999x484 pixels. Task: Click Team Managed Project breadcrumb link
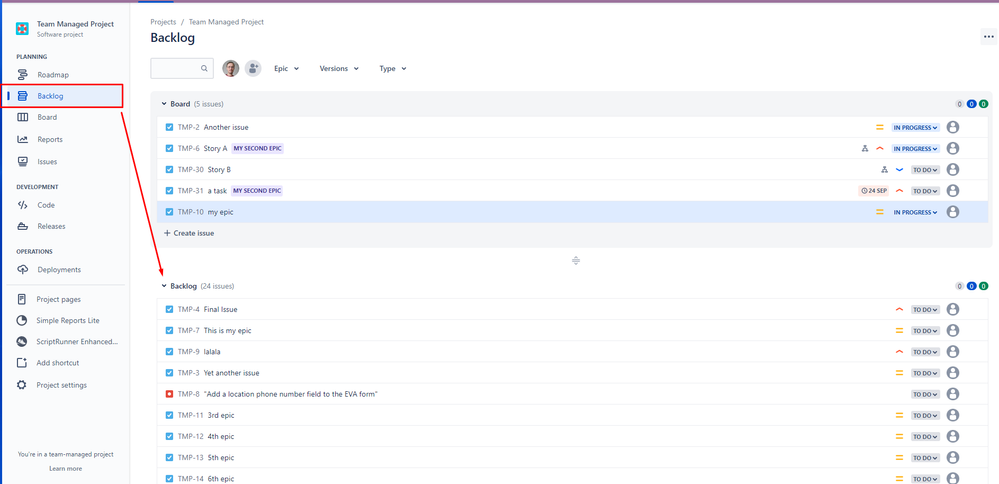(x=226, y=22)
